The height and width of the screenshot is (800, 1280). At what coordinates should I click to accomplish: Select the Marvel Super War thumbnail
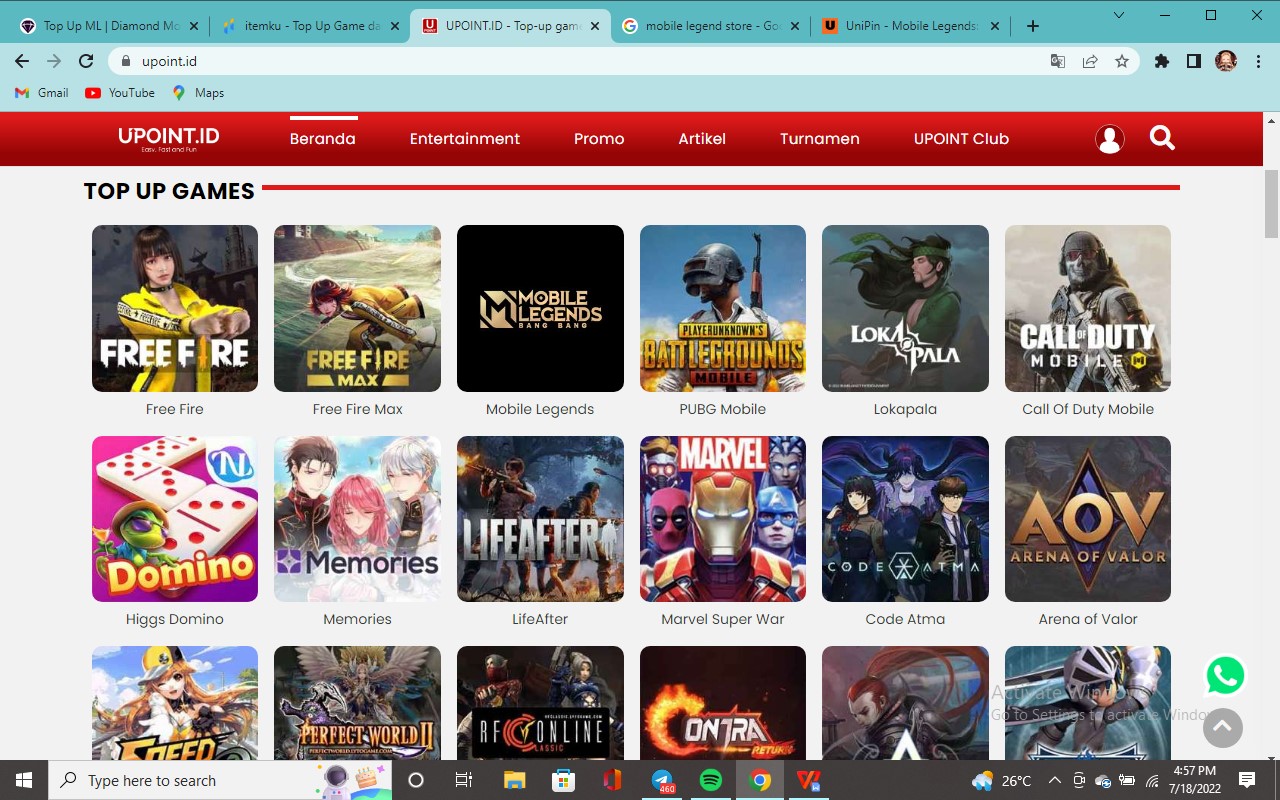(723, 519)
